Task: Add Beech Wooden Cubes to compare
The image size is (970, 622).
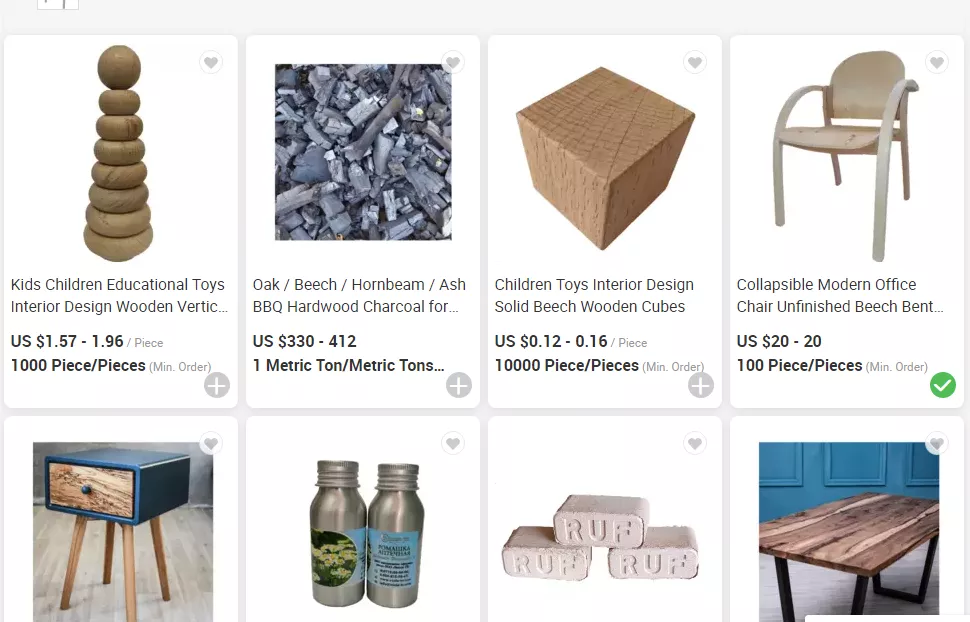Action: coord(700,386)
